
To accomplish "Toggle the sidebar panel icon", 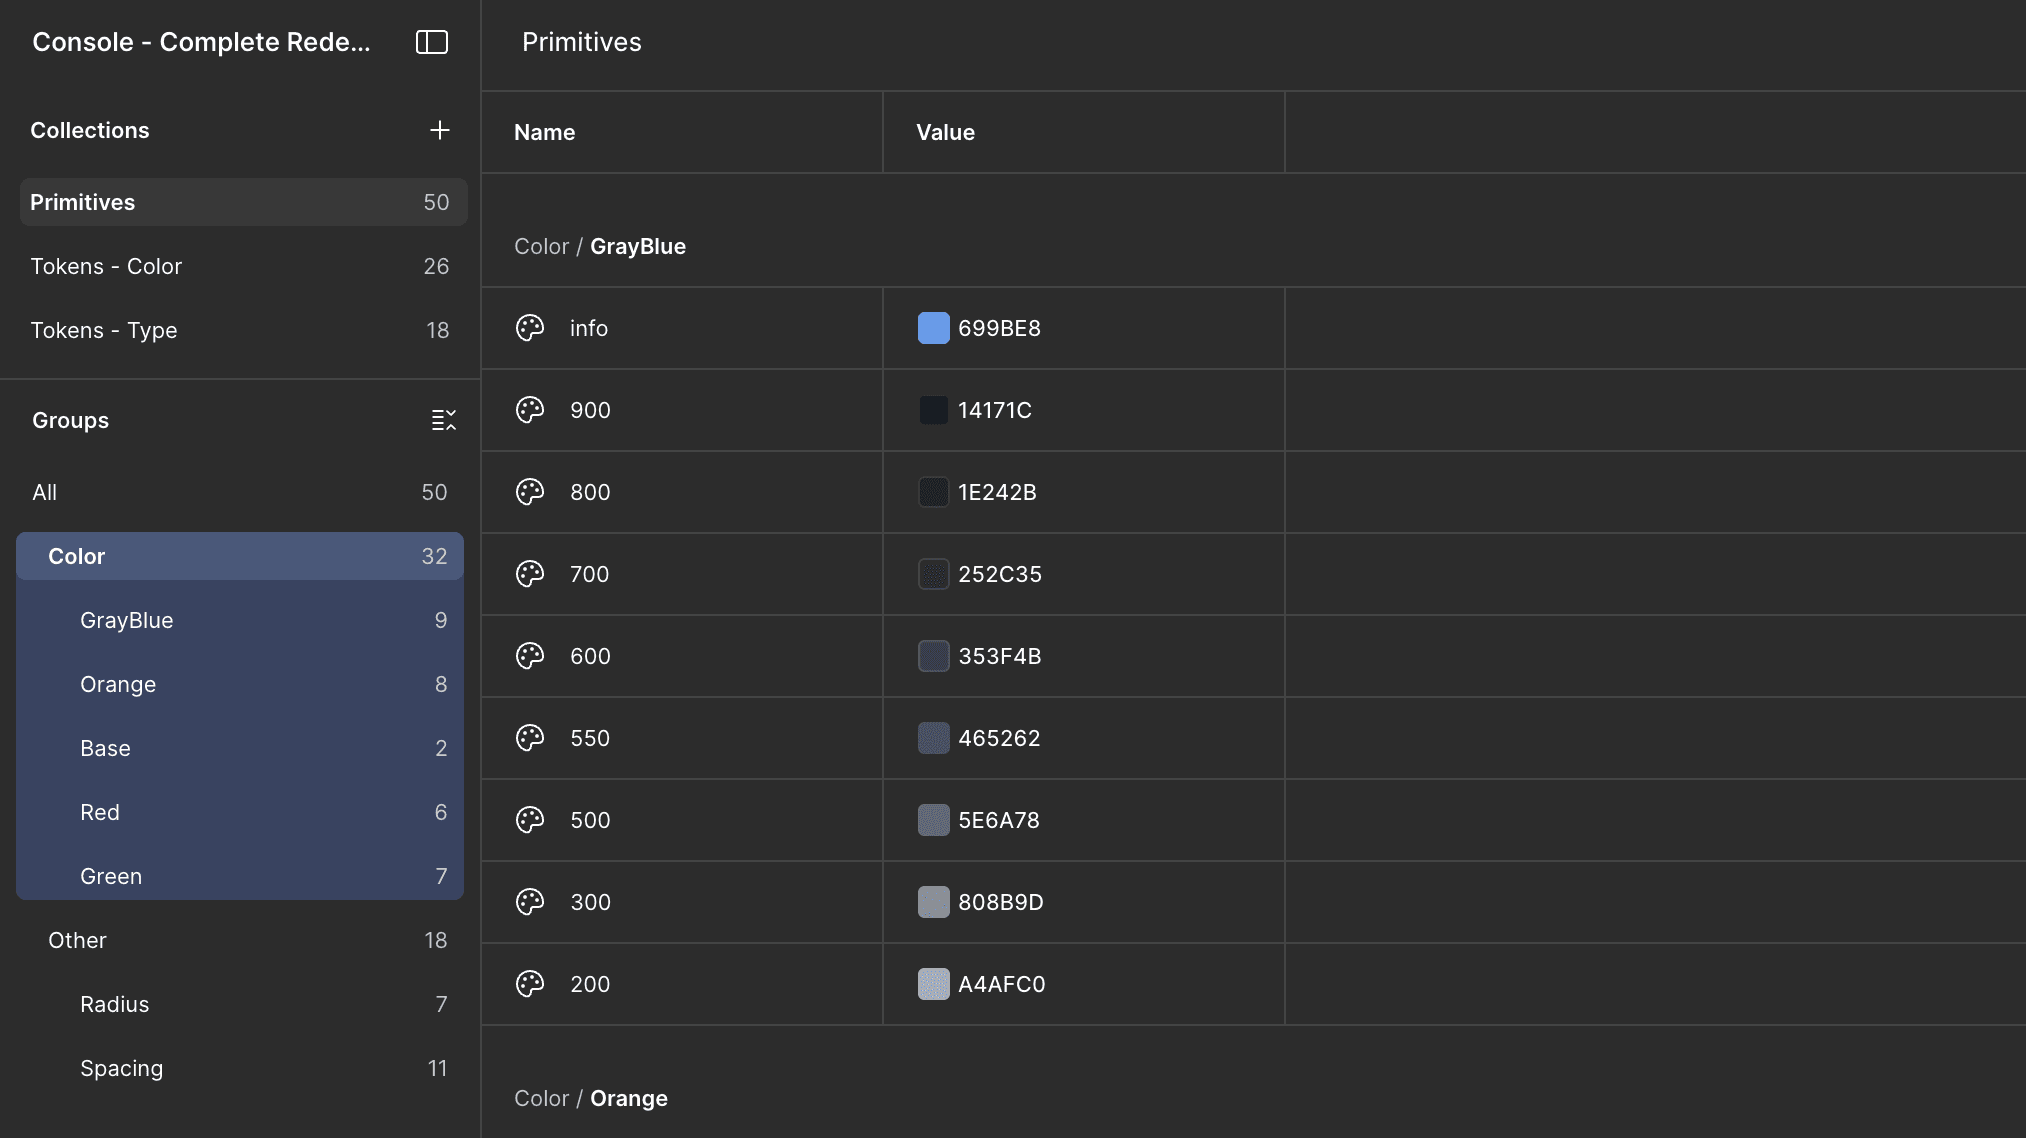I will (x=432, y=42).
